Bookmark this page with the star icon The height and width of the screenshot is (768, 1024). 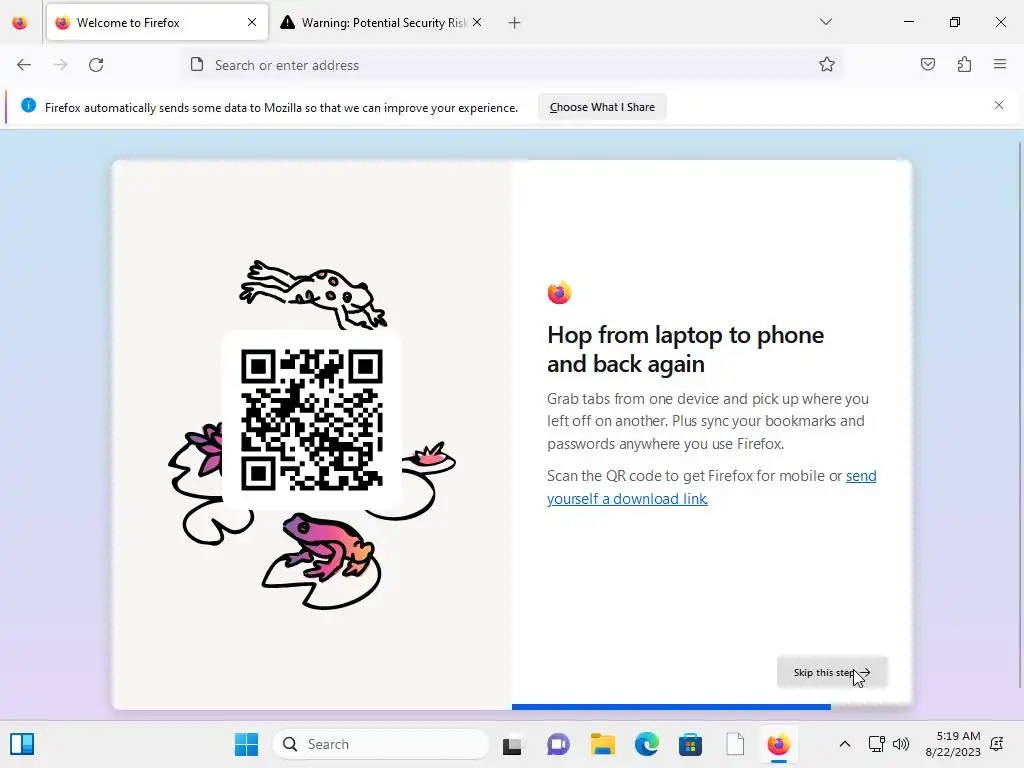827,64
